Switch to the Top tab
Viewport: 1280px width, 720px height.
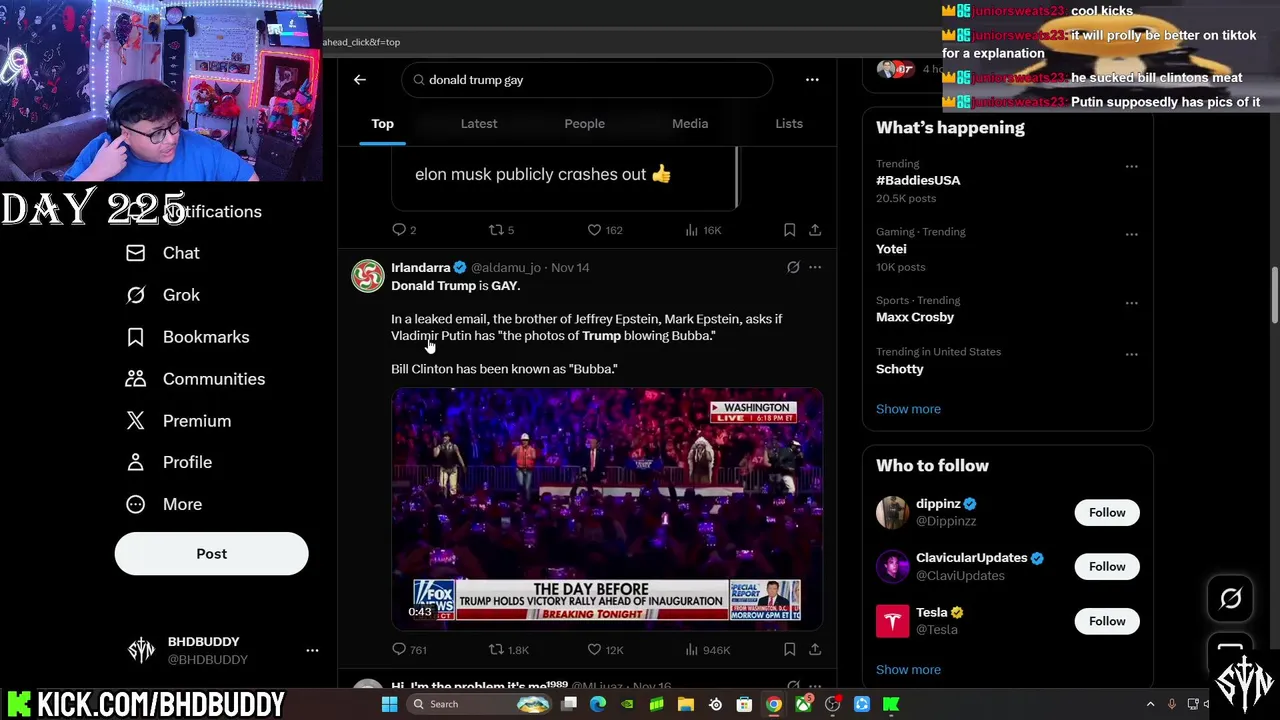[382, 124]
